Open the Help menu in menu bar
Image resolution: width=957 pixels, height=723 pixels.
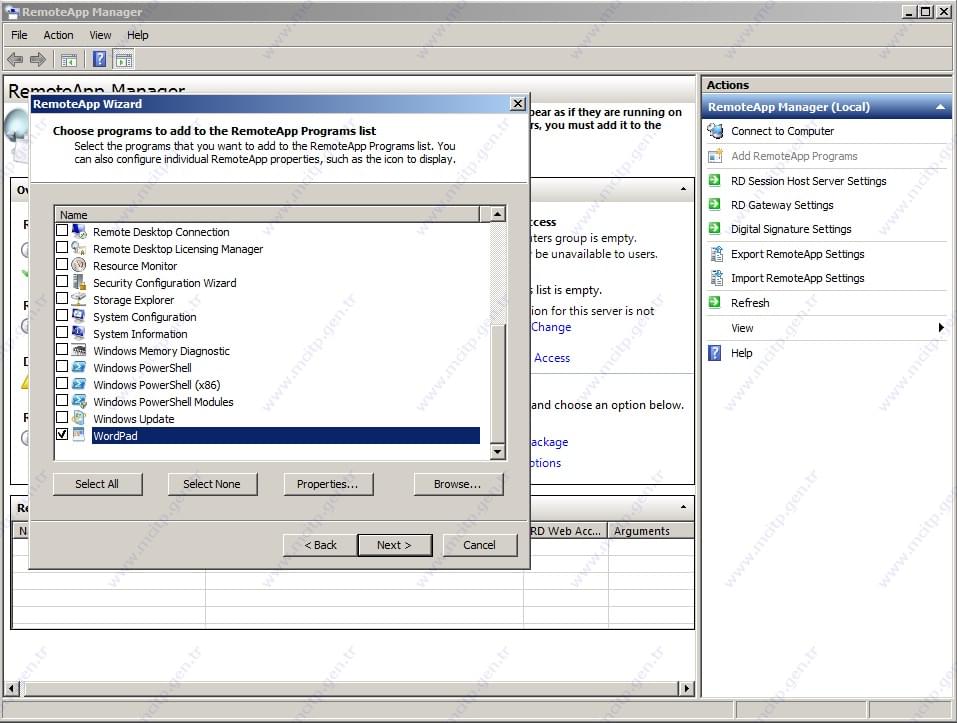[x=137, y=35]
